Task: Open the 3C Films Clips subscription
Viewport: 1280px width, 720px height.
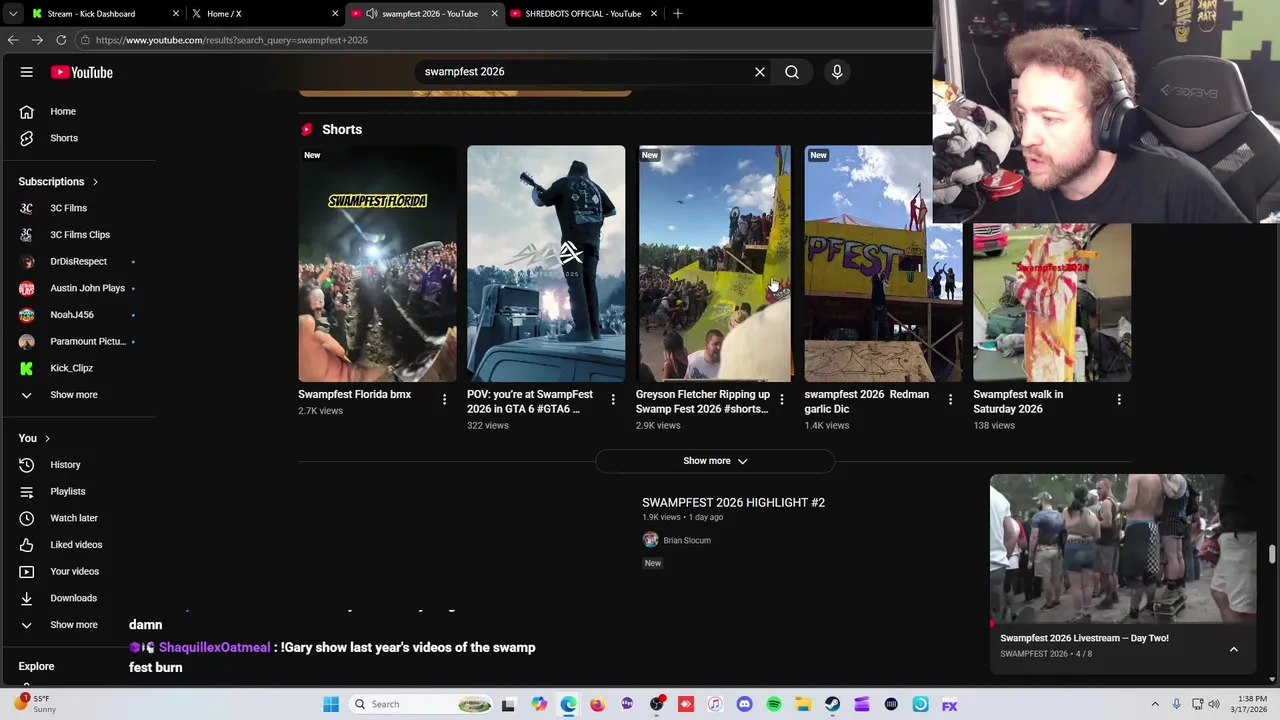Action: (x=78, y=235)
